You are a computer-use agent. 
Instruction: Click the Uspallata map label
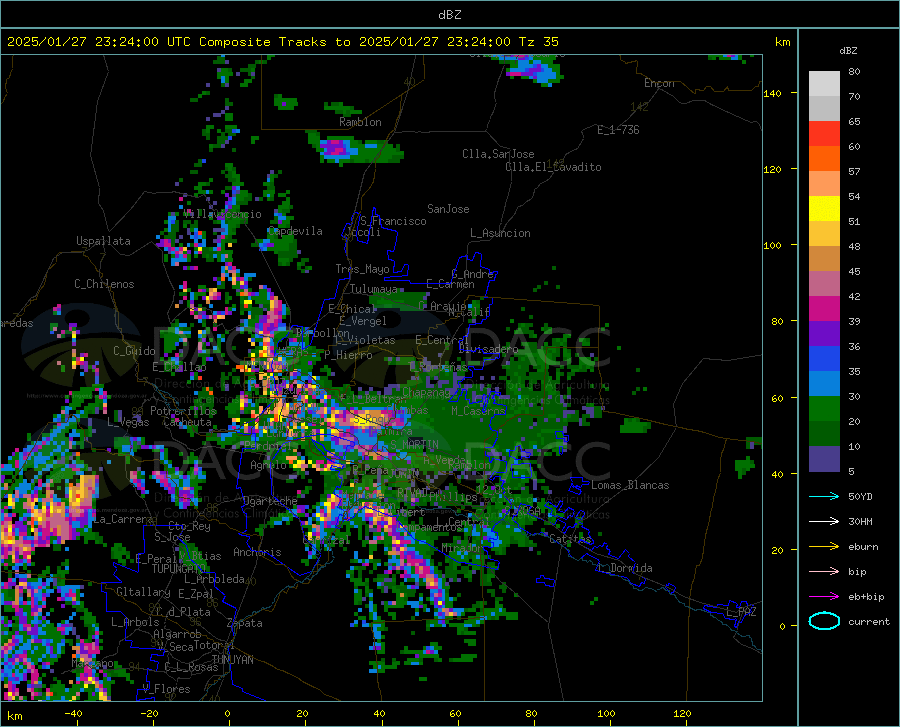[103, 242]
